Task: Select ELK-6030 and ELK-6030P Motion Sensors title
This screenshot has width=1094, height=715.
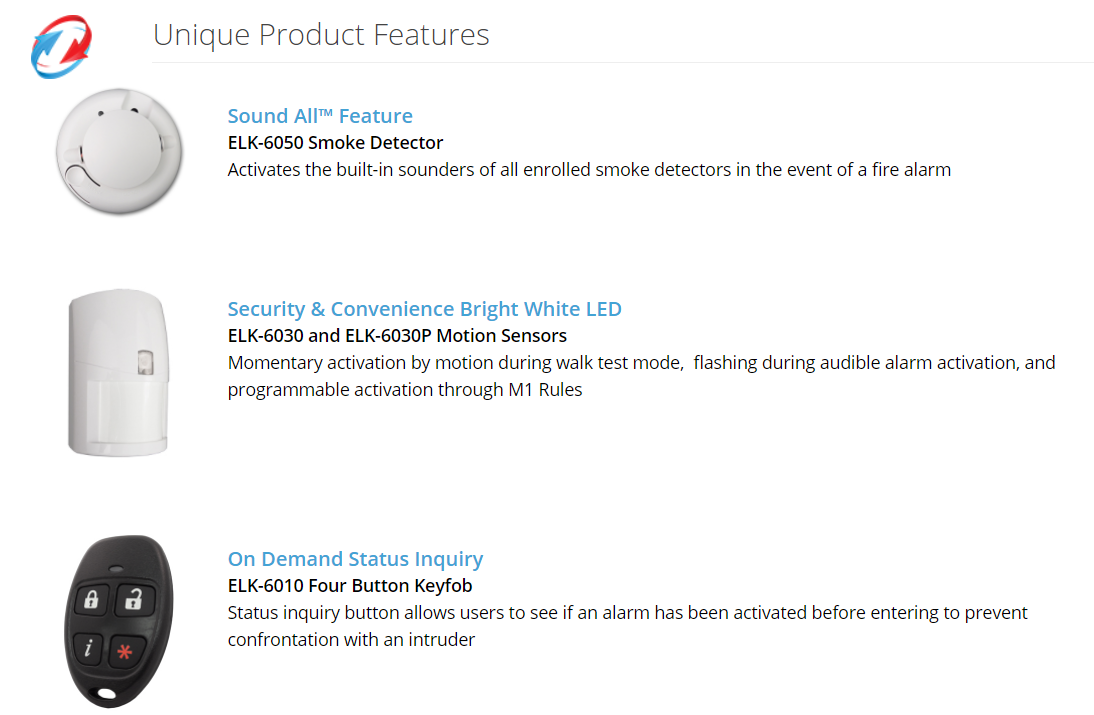Action: [397, 336]
